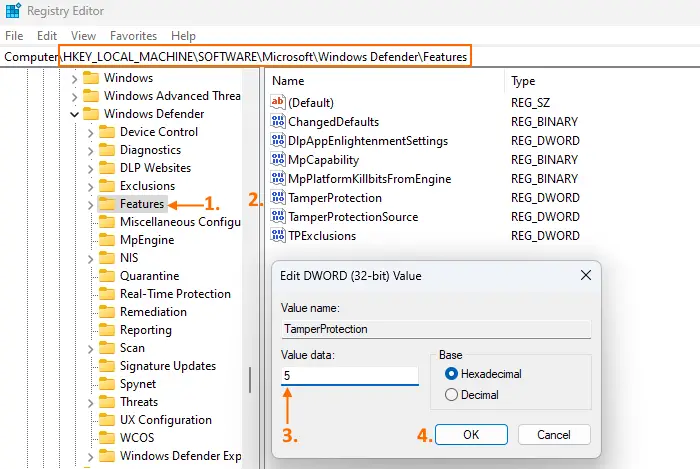Viewport: 700px width, 469px height.
Task: Click the DlpAppEnlightenmentSettings value icon
Action: tap(278, 140)
